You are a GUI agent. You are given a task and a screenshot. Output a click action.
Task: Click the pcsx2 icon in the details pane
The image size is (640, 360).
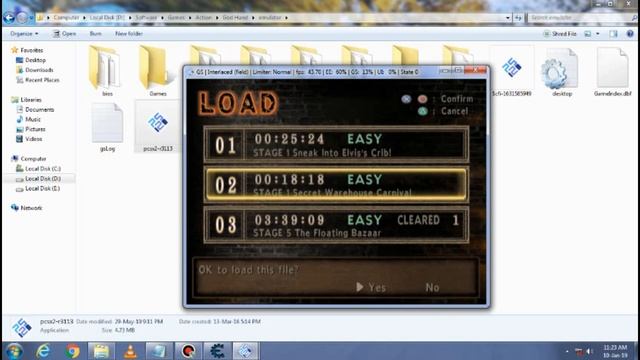point(21,327)
